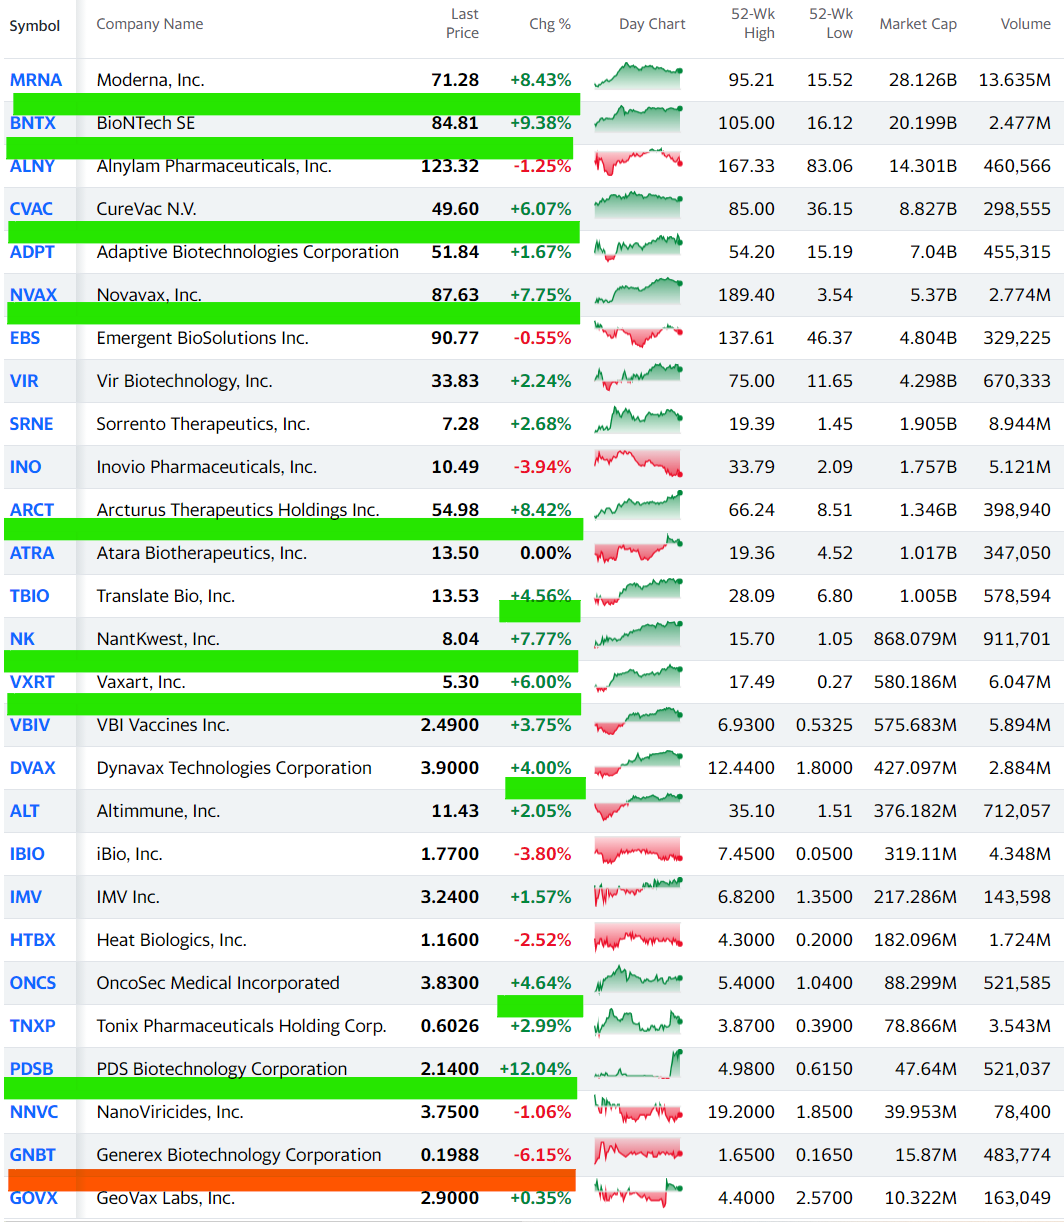Open the TNXP ticker symbol link
The width and height of the screenshot is (1064, 1222).
pos(33,1026)
